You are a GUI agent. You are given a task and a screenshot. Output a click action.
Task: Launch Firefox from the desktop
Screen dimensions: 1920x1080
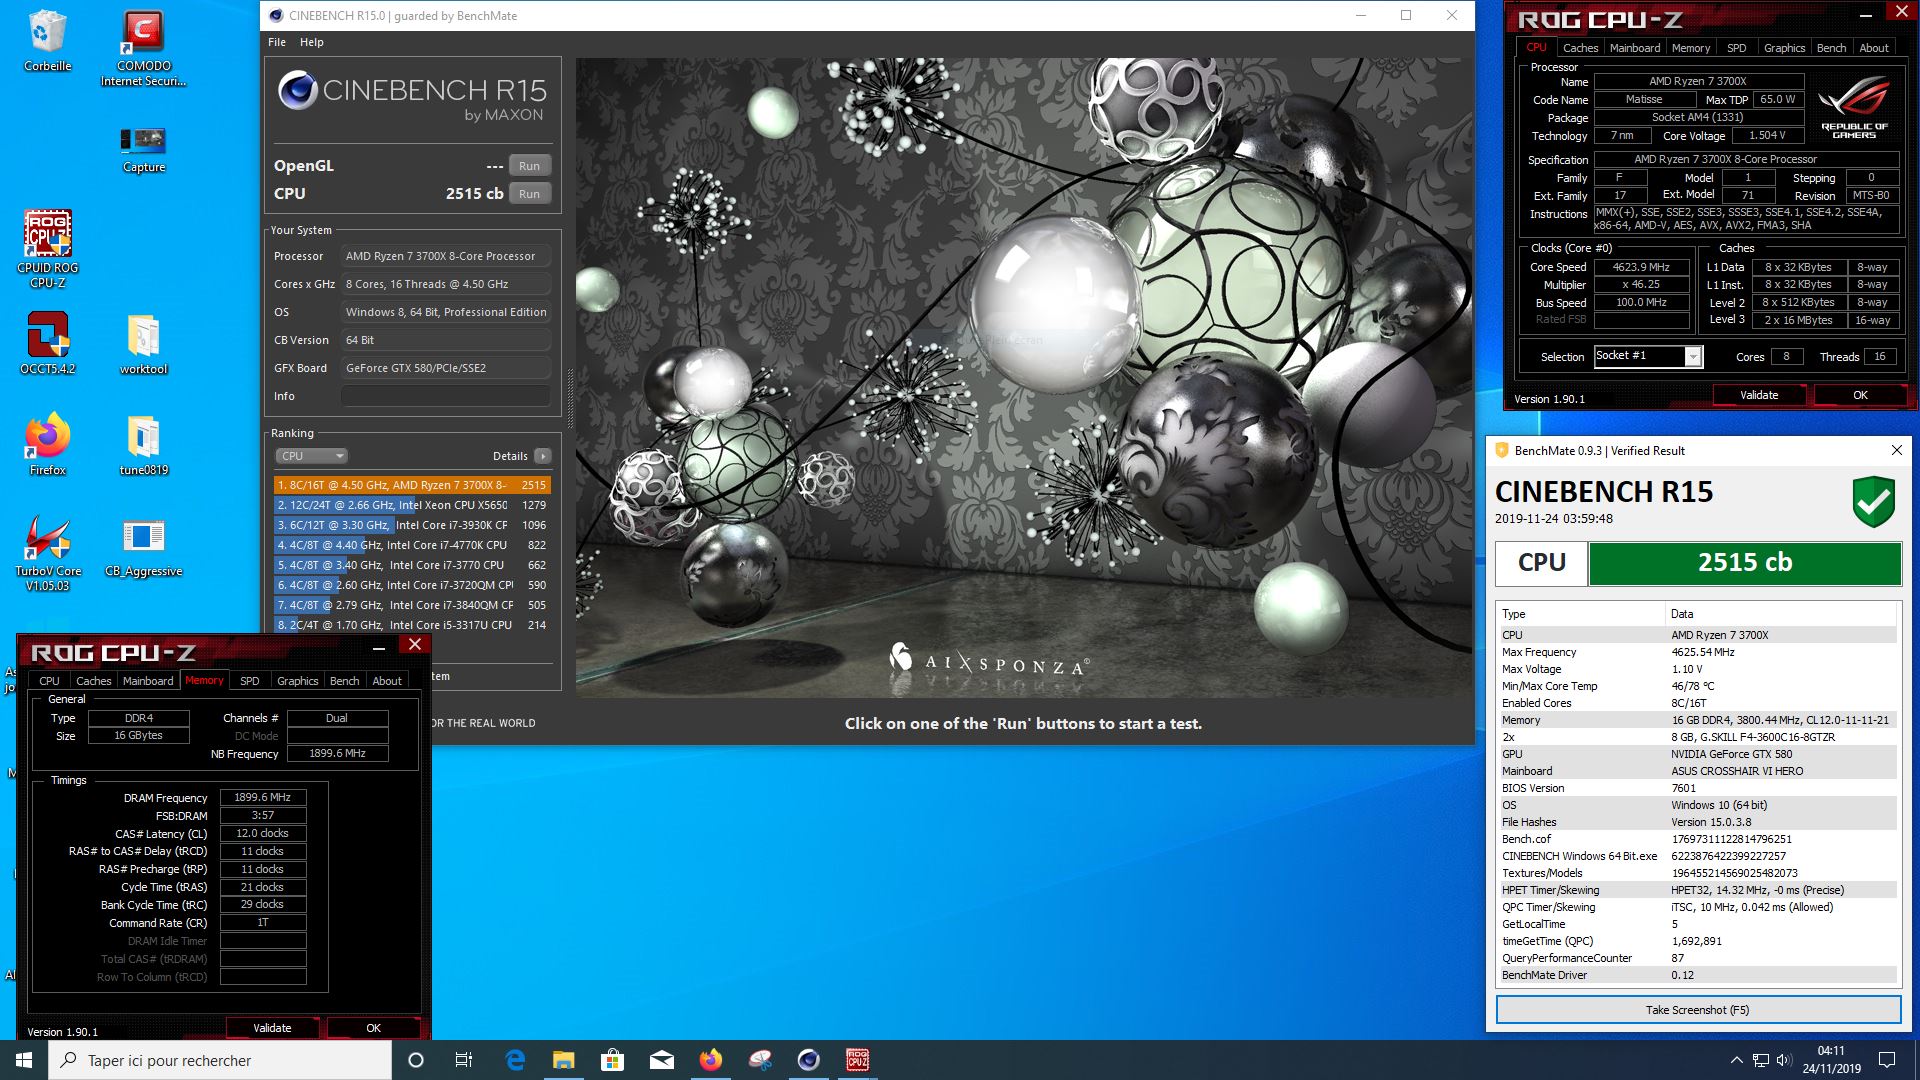pyautogui.click(x=47, y=443)
